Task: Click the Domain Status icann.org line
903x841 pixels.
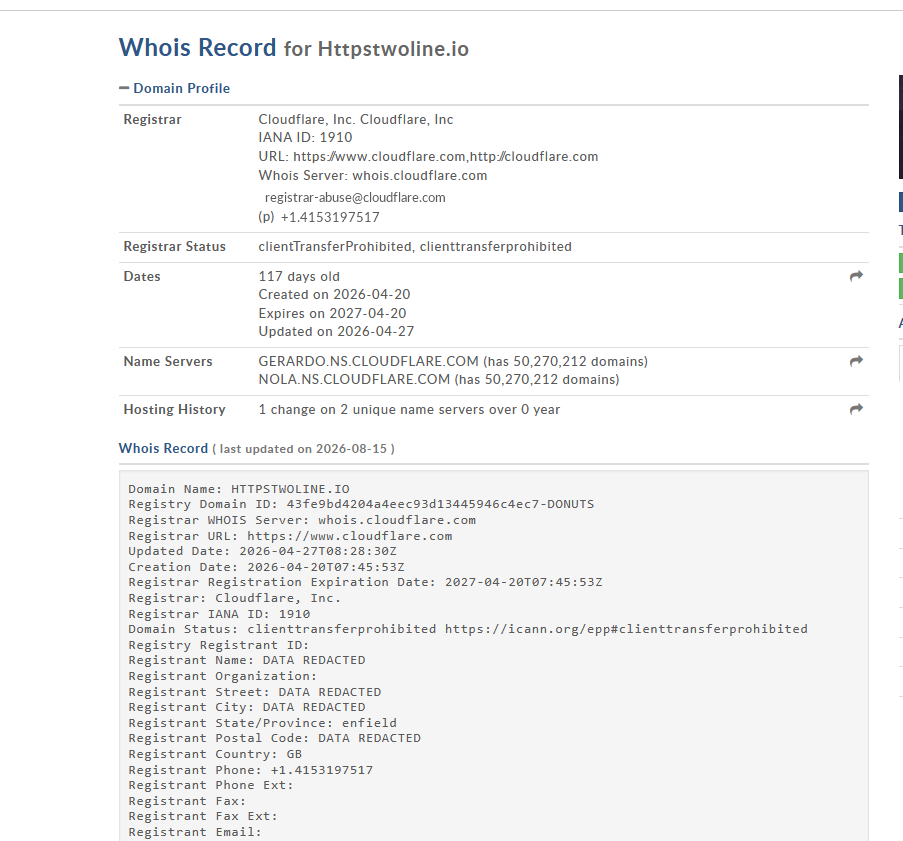Action: tap(468, 628)
